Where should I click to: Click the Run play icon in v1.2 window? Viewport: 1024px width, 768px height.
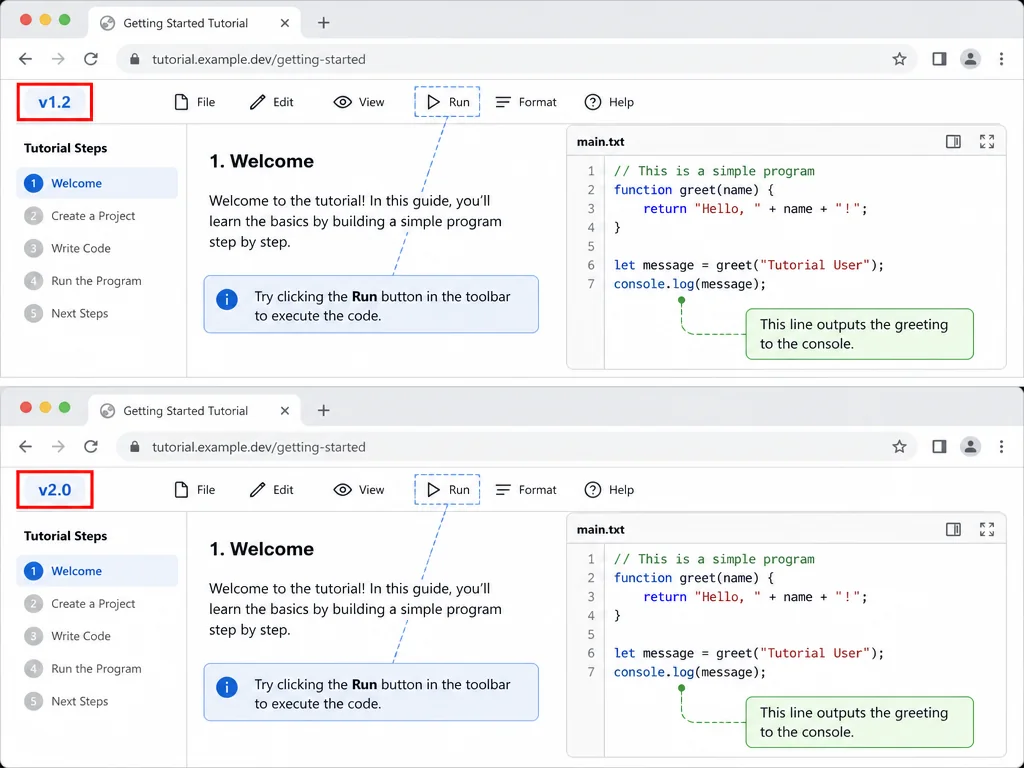click(x=433, y=102)
